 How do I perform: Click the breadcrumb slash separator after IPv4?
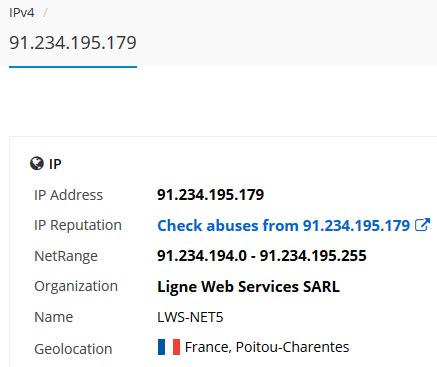pos(46,13)
